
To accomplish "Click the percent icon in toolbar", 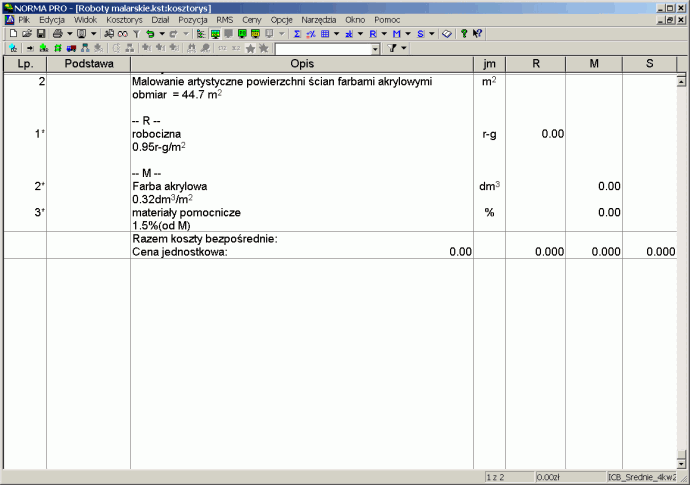I will (x=310, y=33).
